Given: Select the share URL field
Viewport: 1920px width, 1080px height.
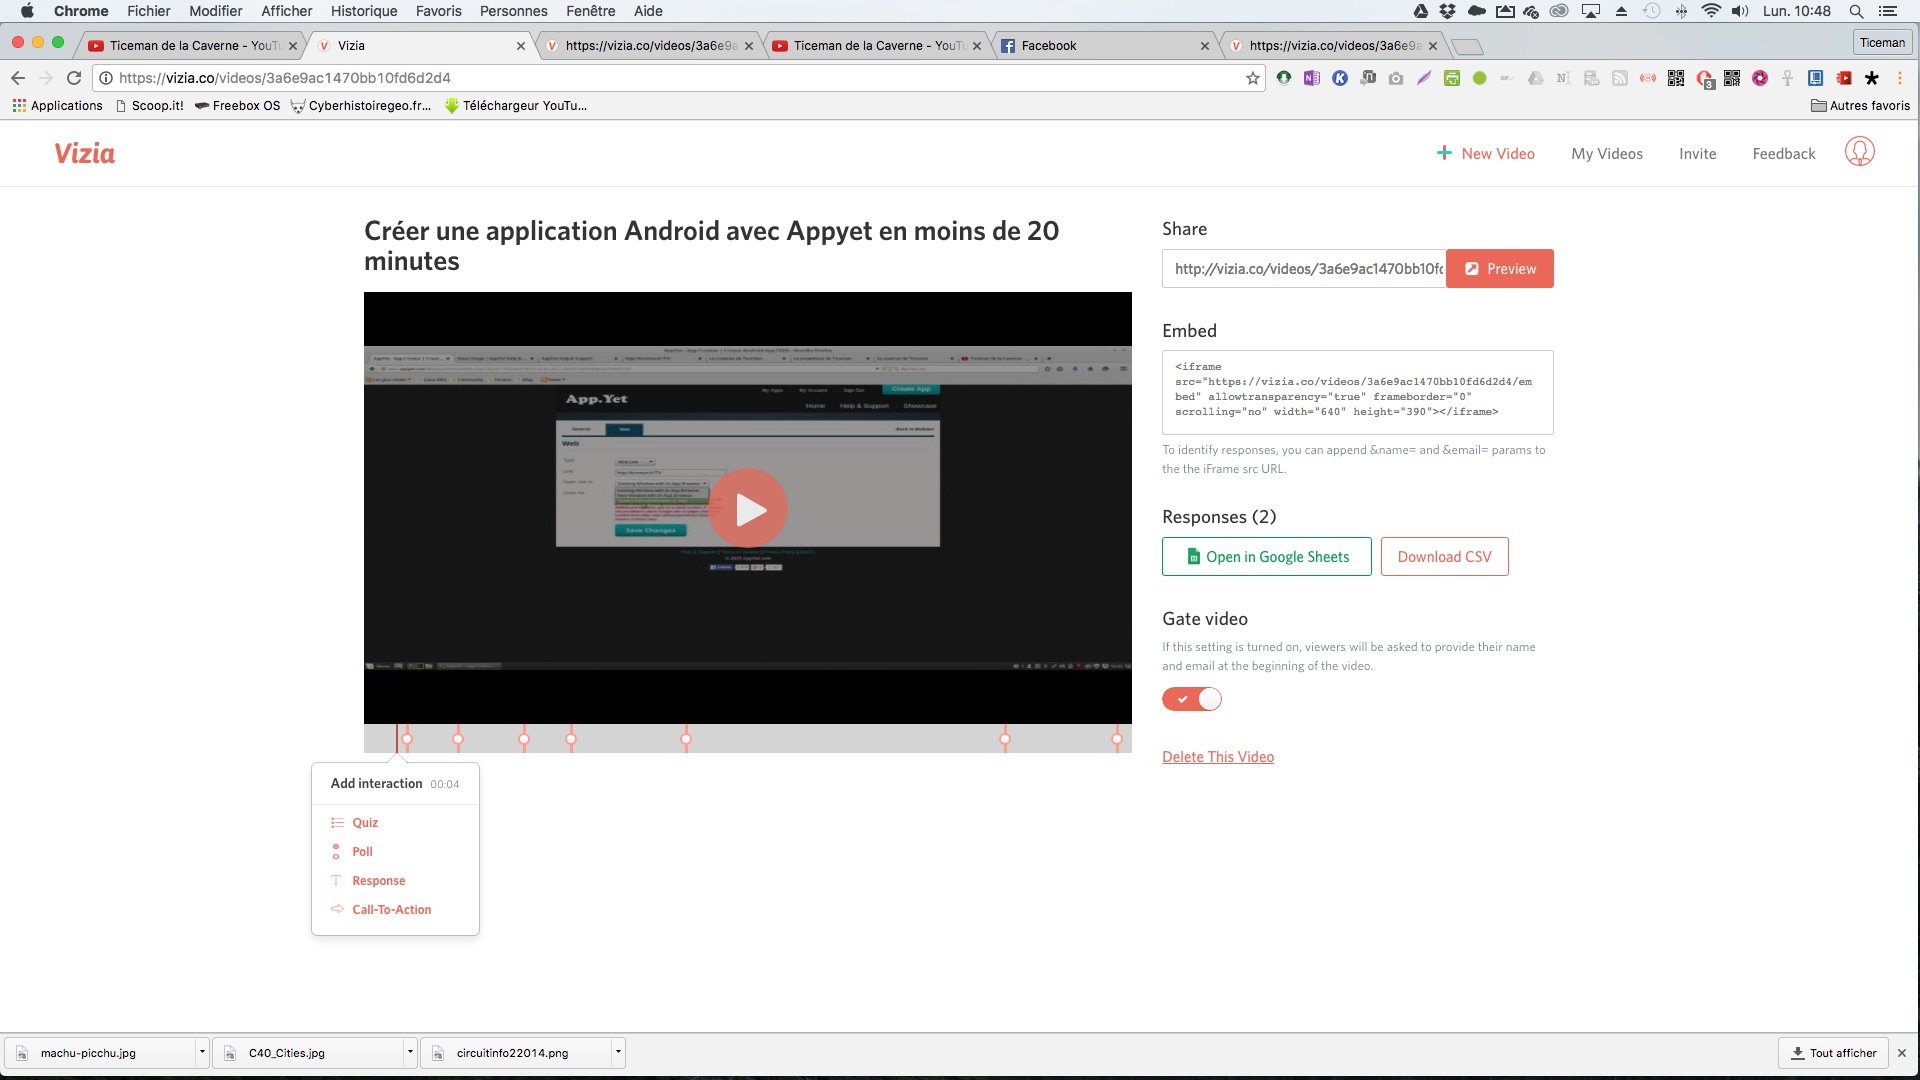Looking at the screenshot, I should [1304, 269].
